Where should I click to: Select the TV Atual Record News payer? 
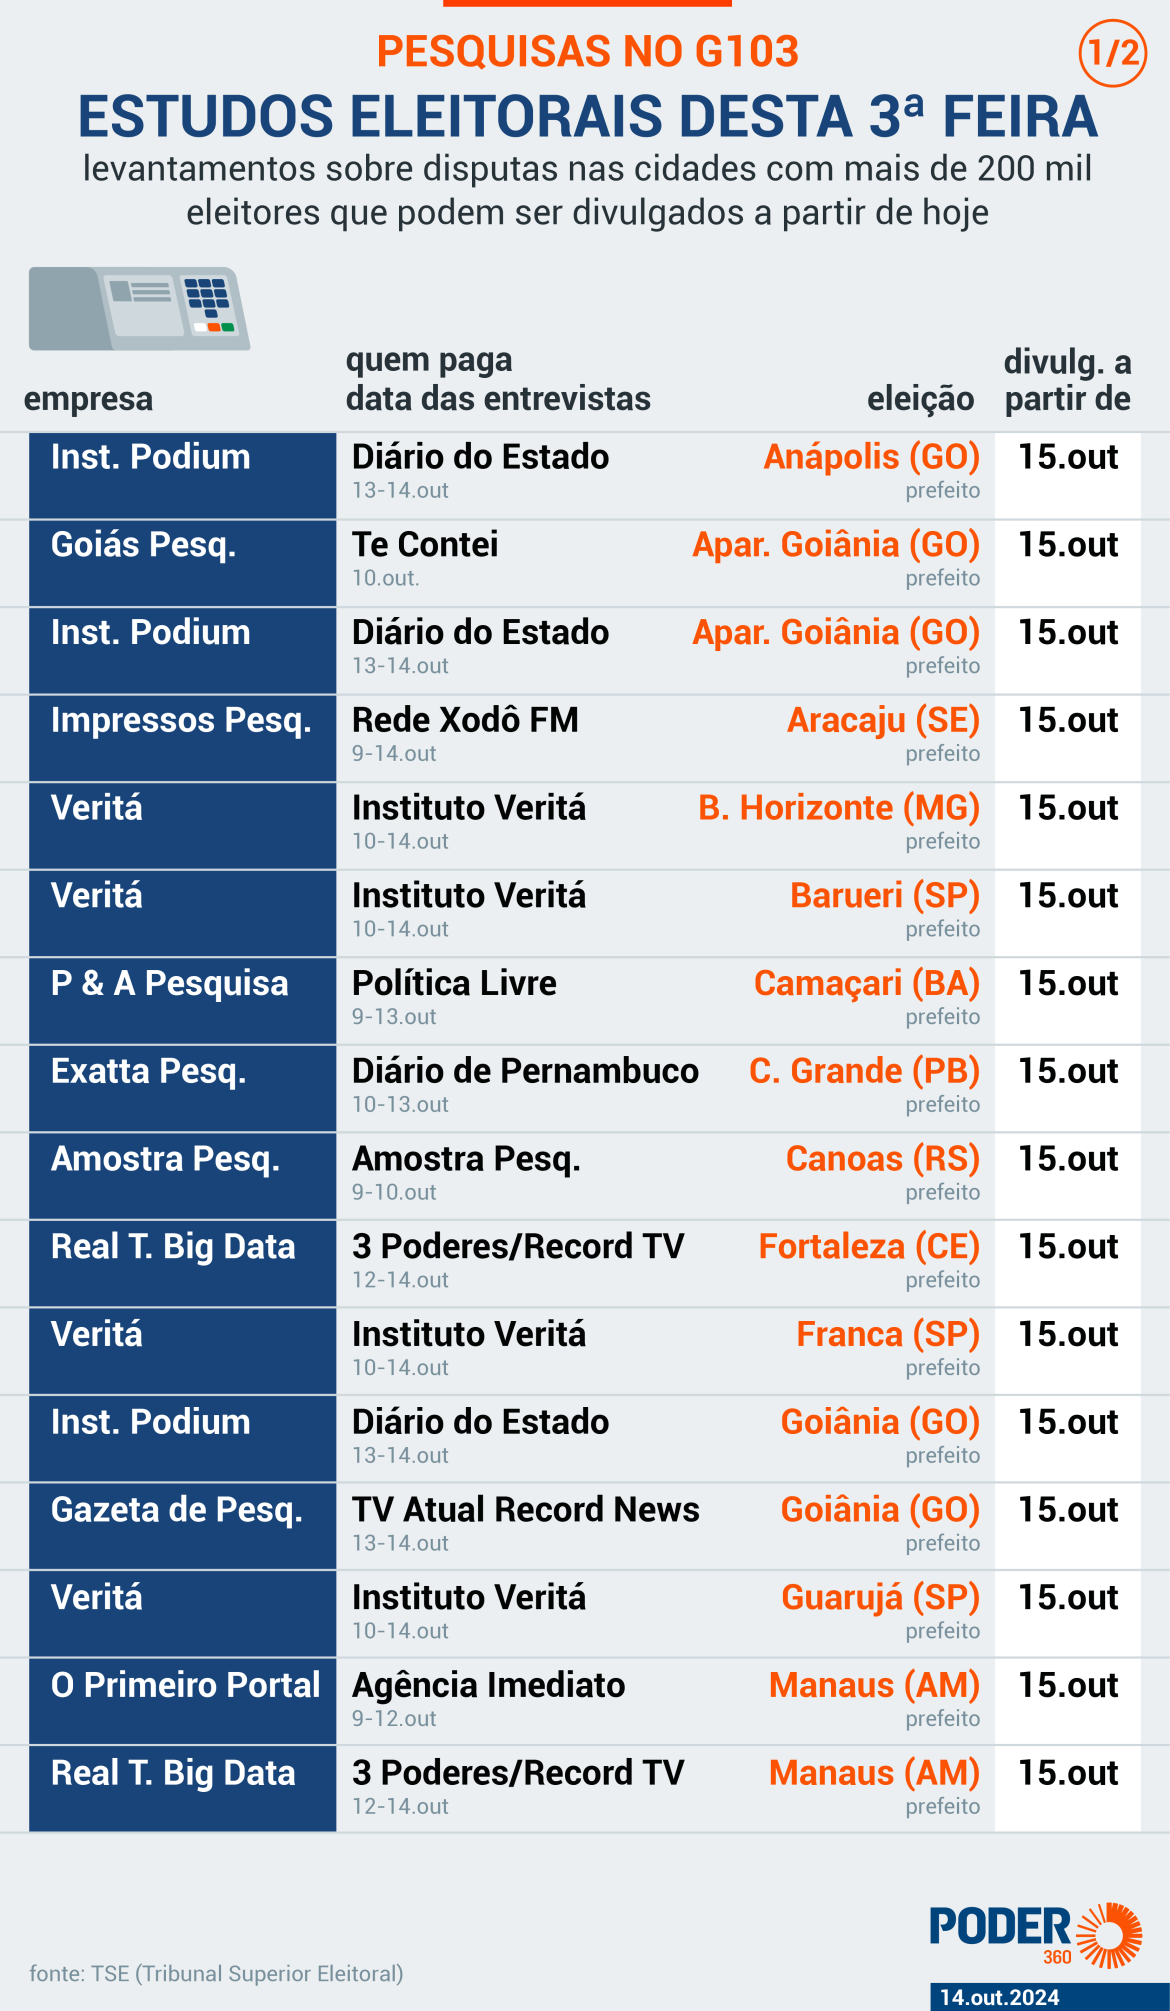pyautogui.click(x=525, y=1510)
